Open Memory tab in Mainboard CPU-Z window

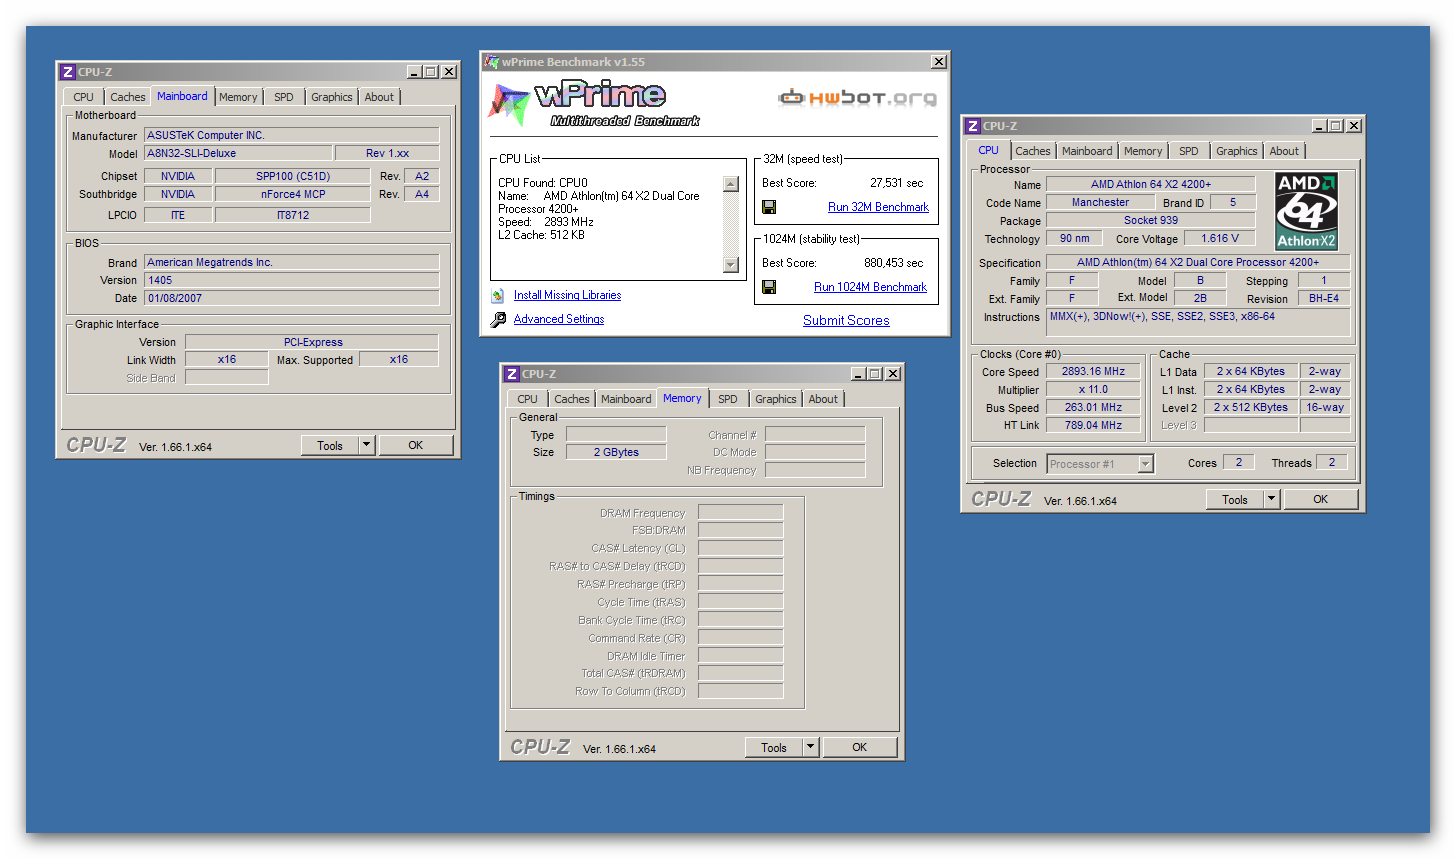[x=238, y=97]
